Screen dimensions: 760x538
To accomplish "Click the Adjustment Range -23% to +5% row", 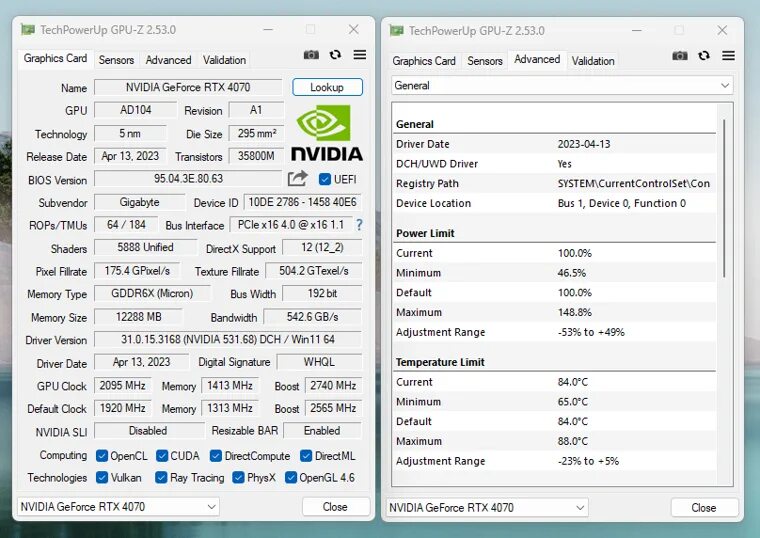I will (x=554, y=461).
